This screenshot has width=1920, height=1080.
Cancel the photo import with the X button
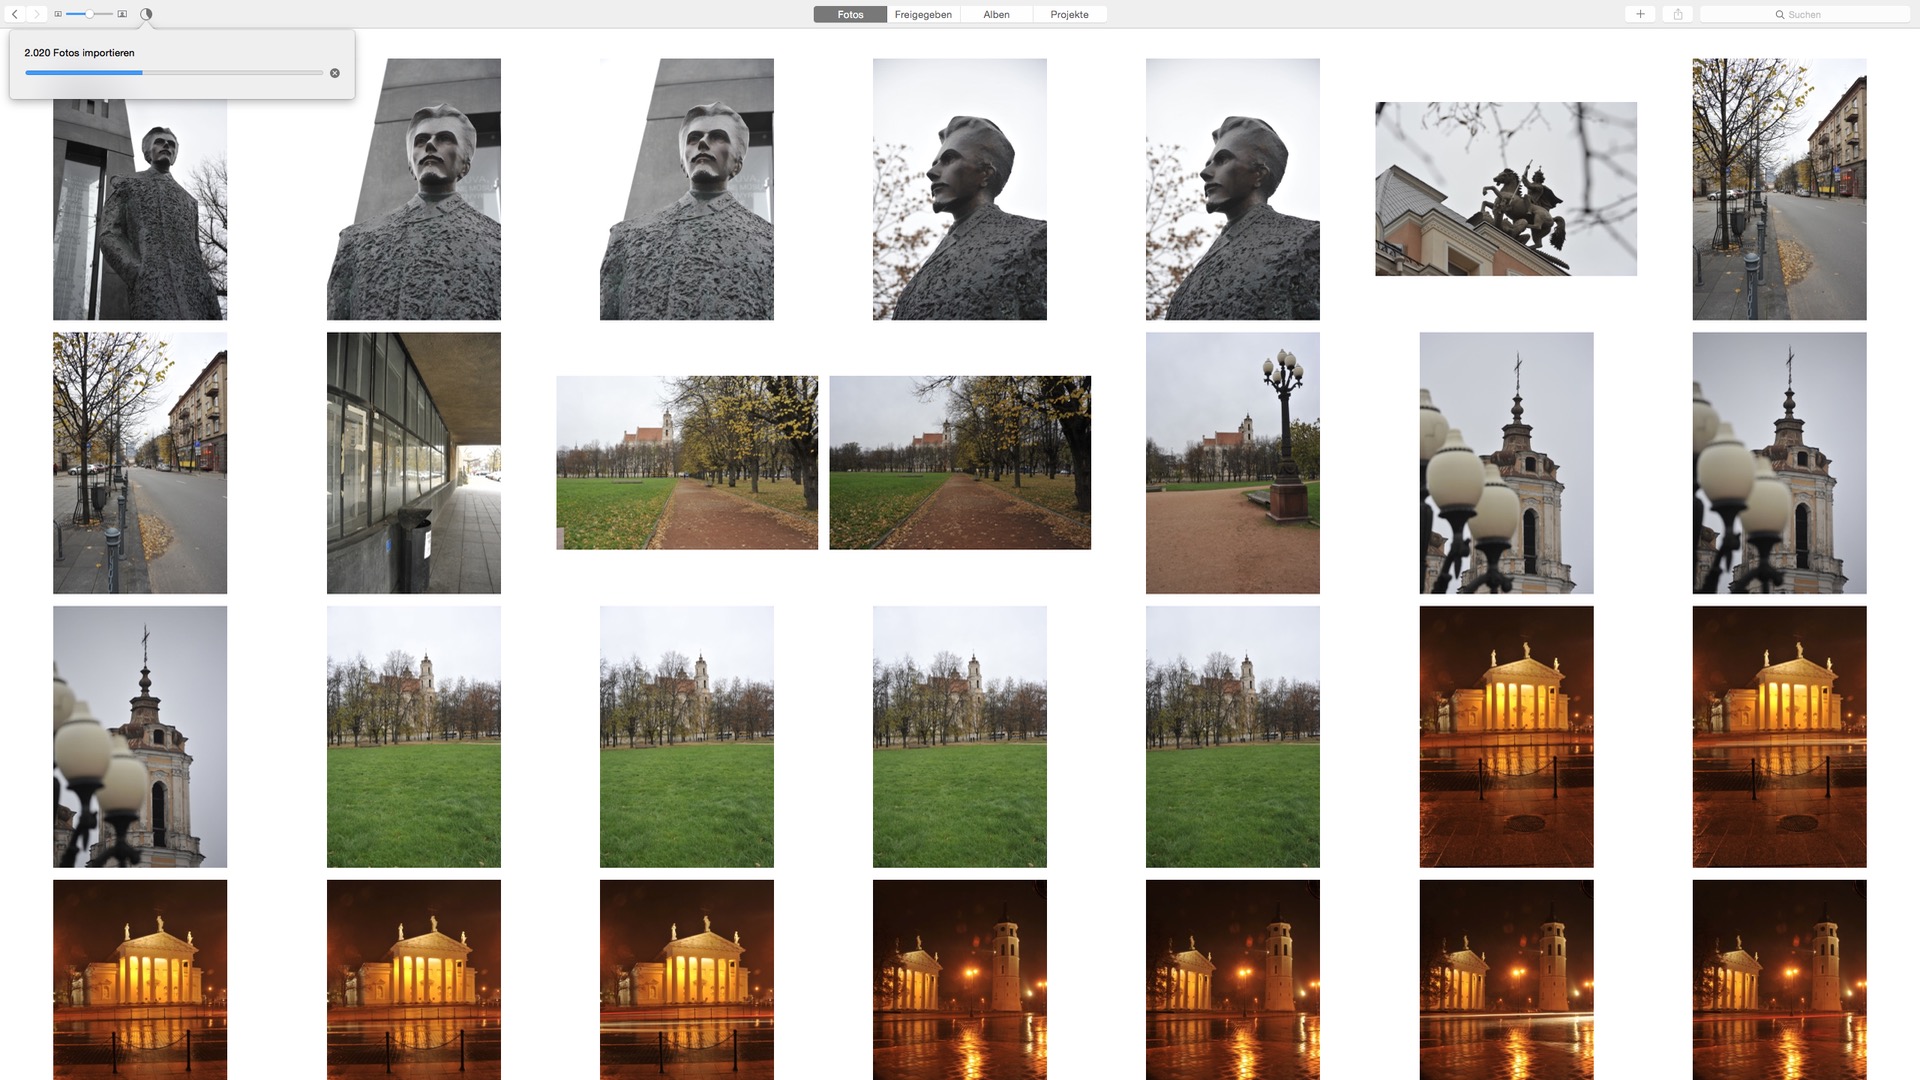click(335, 73)
